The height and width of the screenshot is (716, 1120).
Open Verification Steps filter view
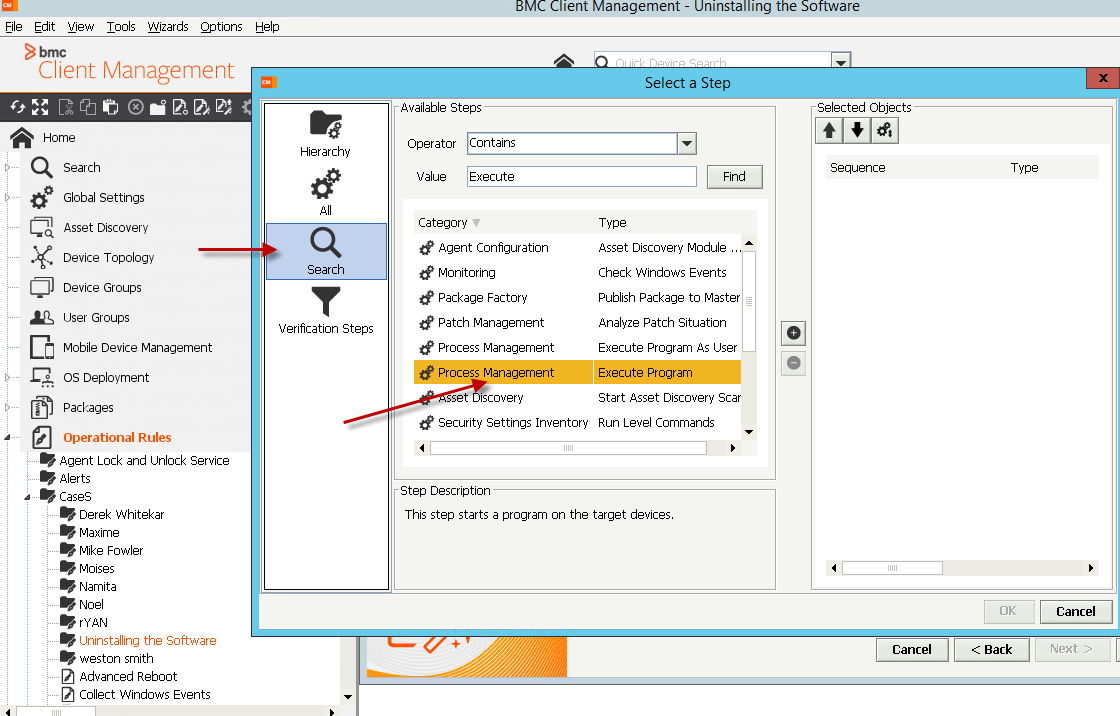coord(326,311)
